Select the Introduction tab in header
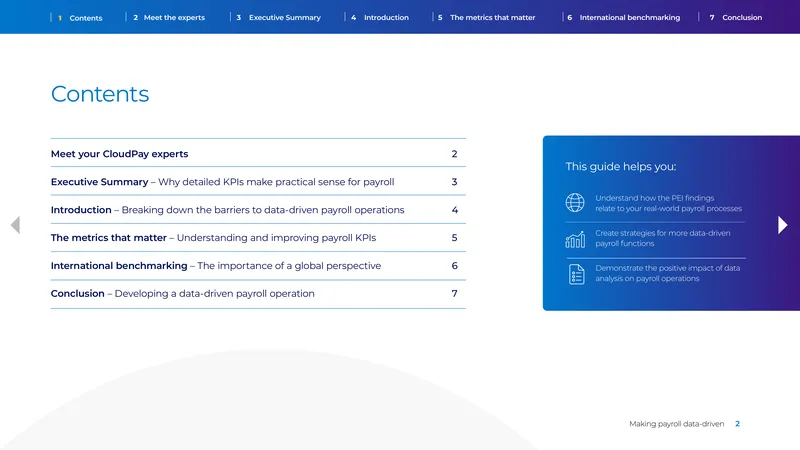The image size is (800, 450). point(380,17)
